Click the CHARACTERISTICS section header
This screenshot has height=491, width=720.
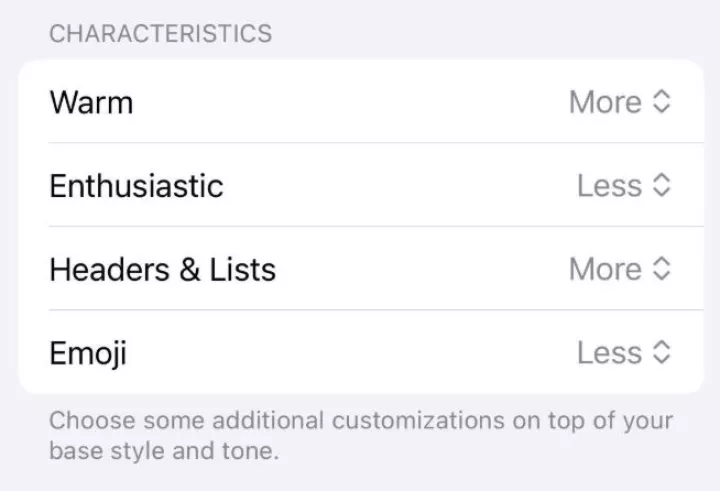pos(160,33)
